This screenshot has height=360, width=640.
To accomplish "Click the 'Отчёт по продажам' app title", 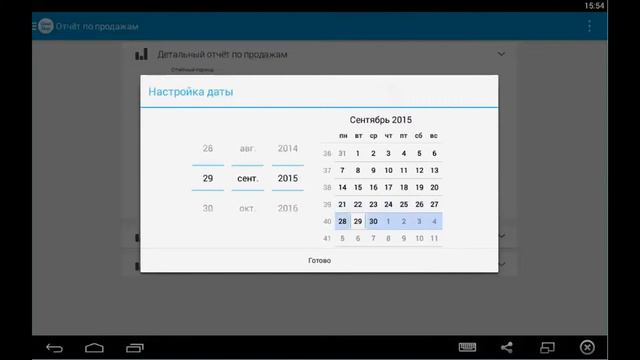I will [97, 27].
